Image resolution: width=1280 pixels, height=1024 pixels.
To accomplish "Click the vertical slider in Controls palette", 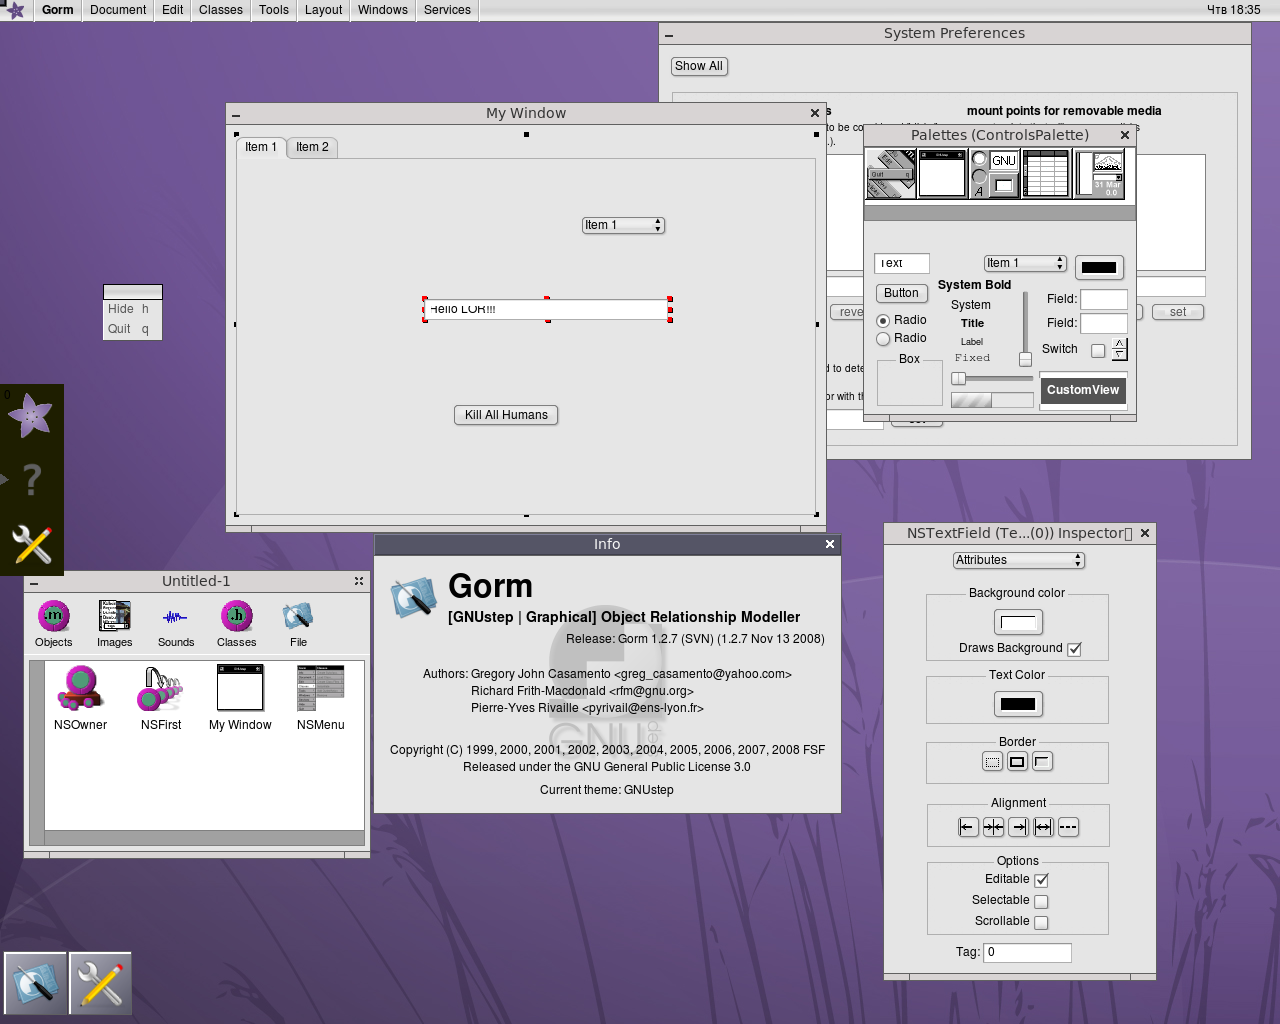I will pyautogui.click(x=1025, y=329).
